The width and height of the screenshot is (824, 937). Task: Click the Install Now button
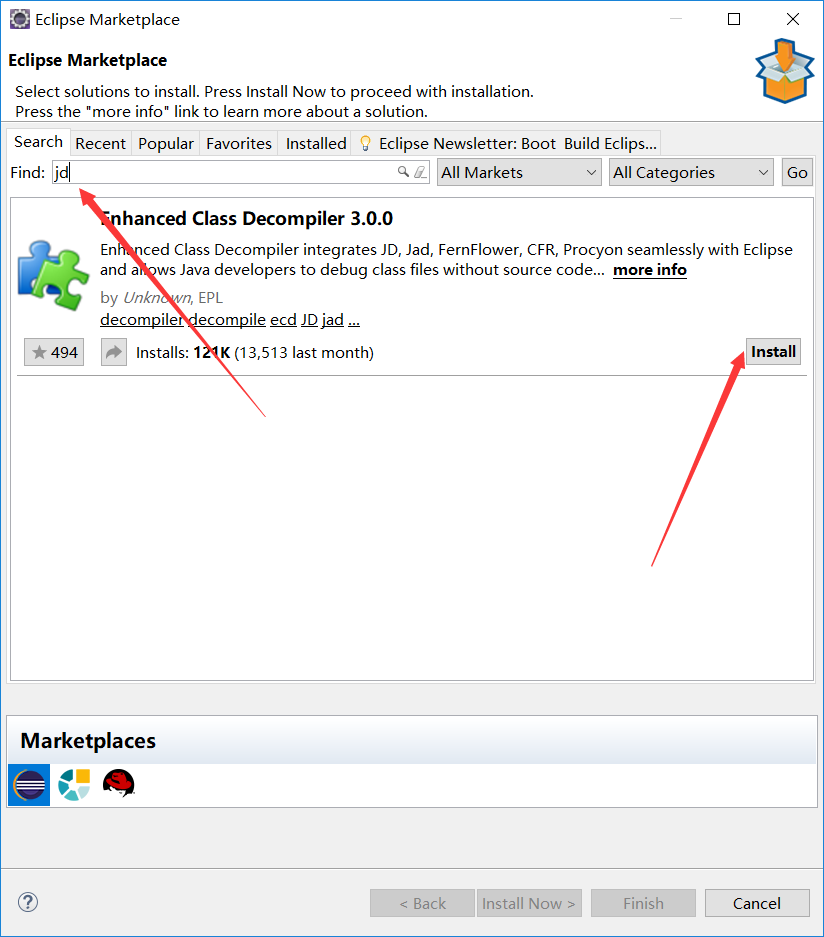(x=528, y=903)
